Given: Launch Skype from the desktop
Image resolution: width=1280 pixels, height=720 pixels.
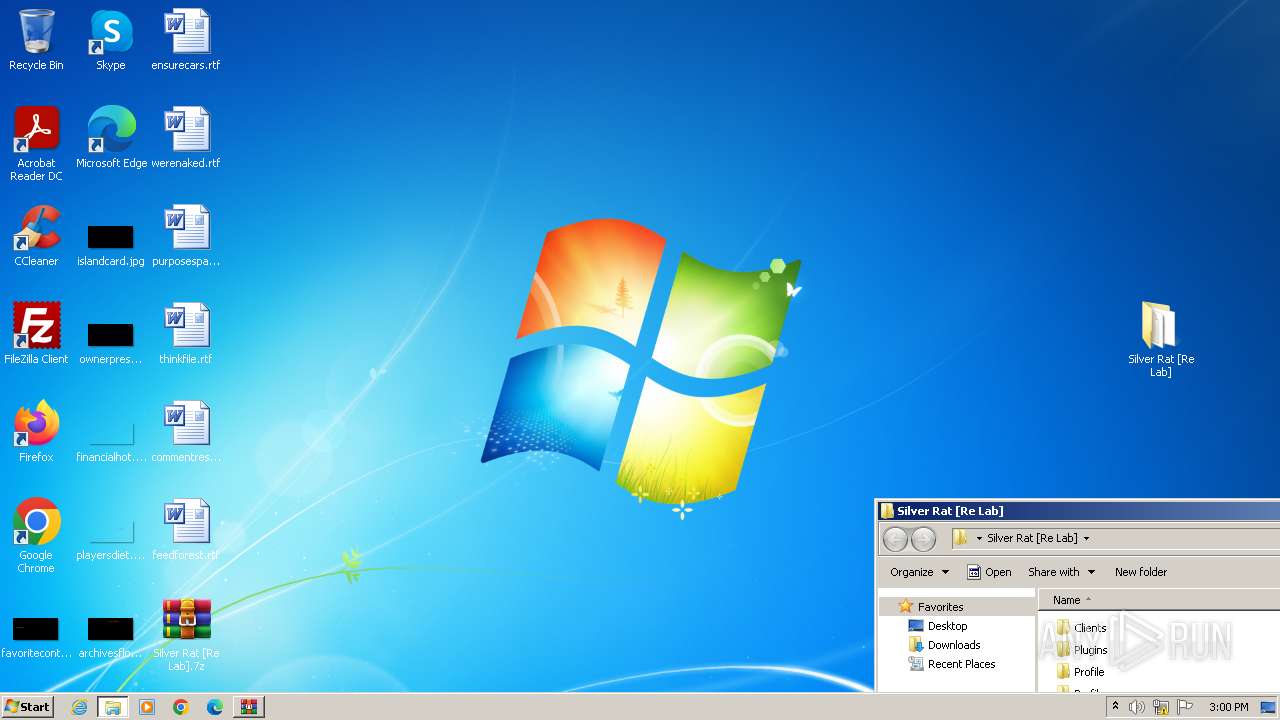Looking at the screenshot, I should (x=110, y=40).
